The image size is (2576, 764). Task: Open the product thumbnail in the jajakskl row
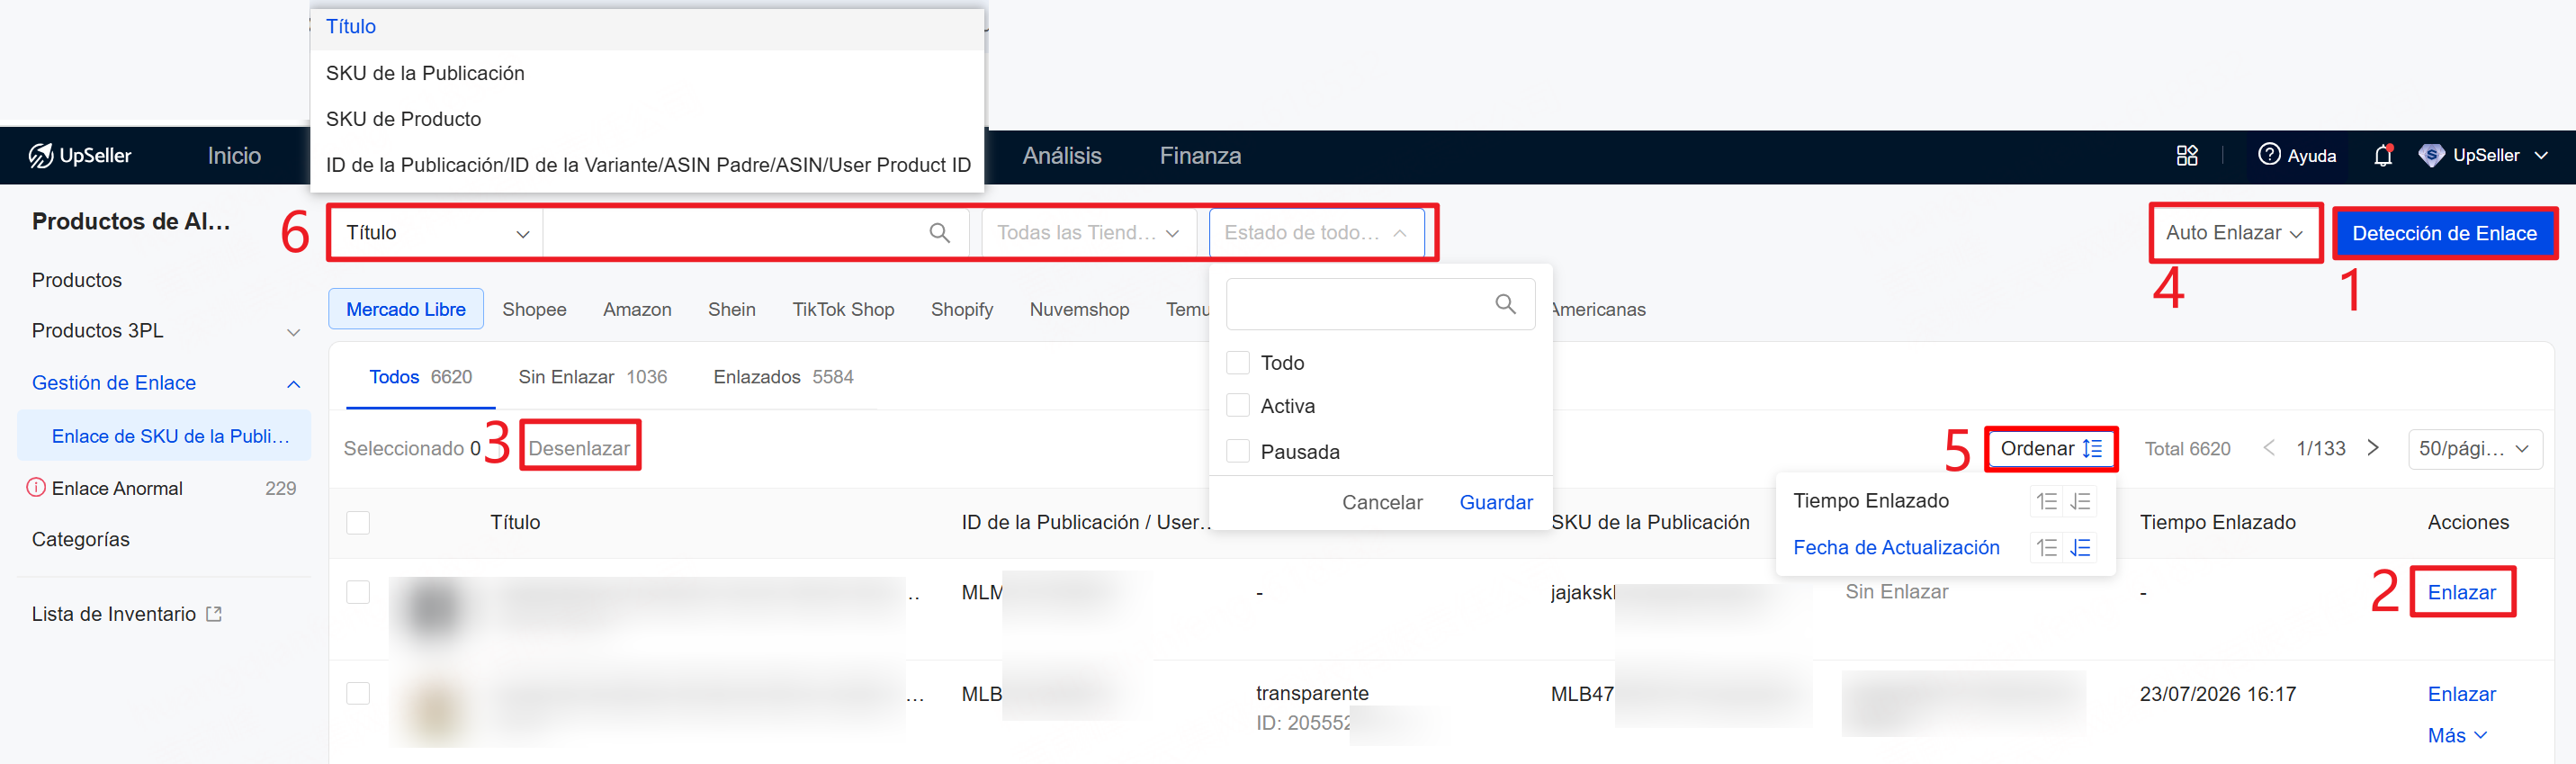pyautogui.click(x=434, y=607)
